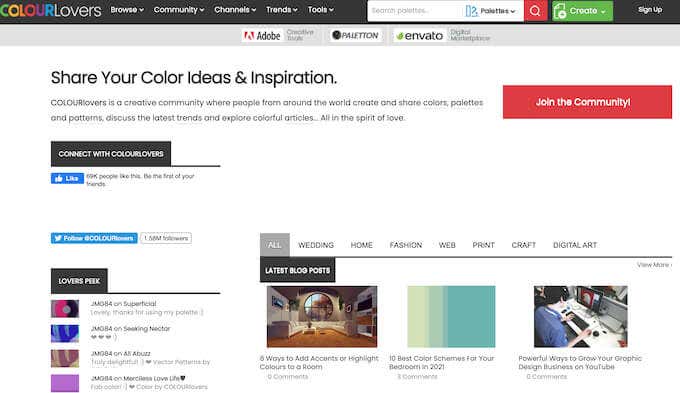680x393 pixels.
Task: Open the teal color schemes blog thumbnail
Action: [x=451, y=316]
